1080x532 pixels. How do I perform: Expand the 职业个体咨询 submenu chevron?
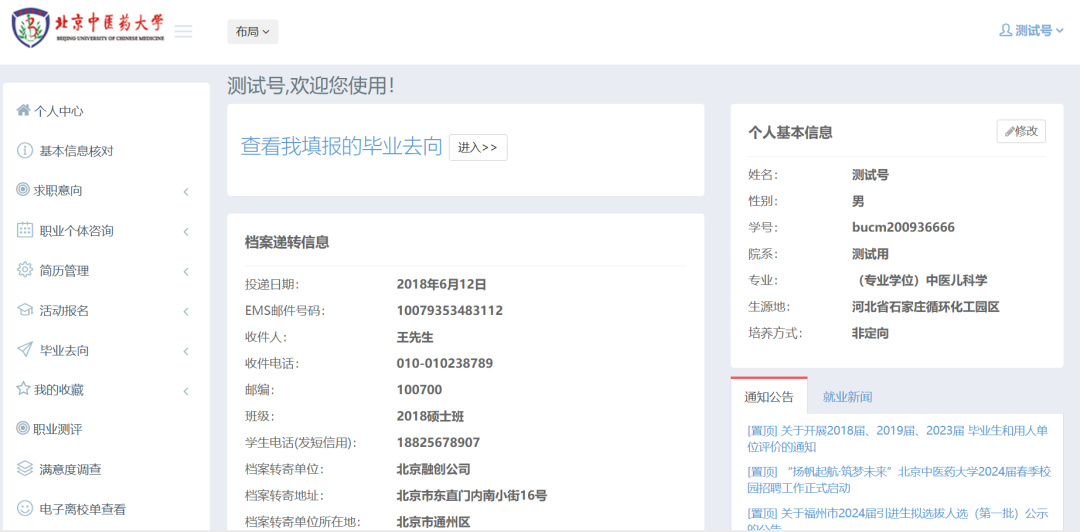(186, 232)
